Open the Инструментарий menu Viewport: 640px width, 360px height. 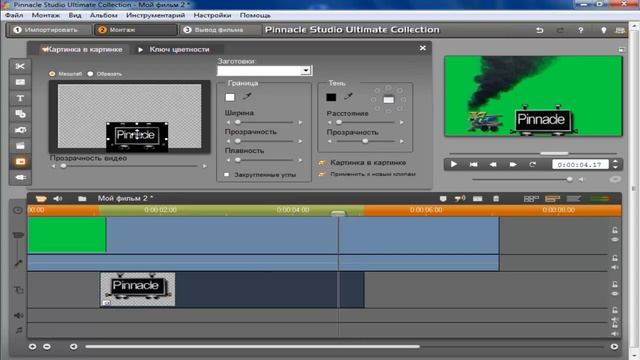(x=156, y=15)
